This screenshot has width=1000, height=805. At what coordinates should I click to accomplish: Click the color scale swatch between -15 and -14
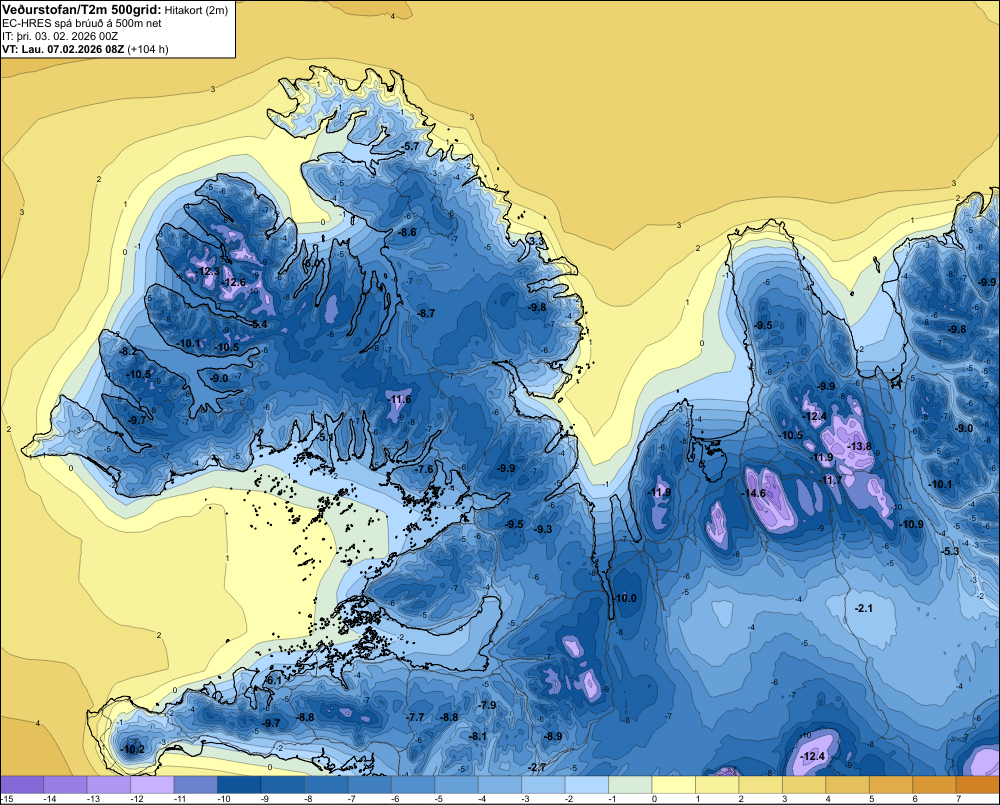[x=22, y=785]
